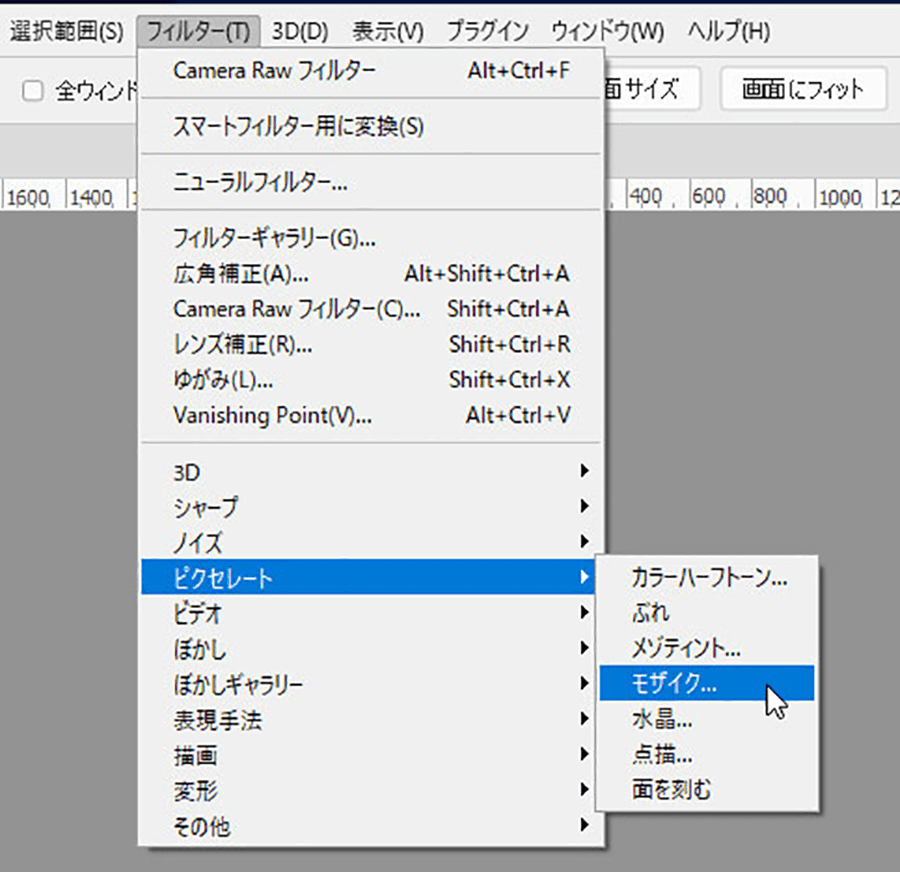The image size is (900, 872).
Task: Expand the その他 submenu
Action: tap(371, 826)
